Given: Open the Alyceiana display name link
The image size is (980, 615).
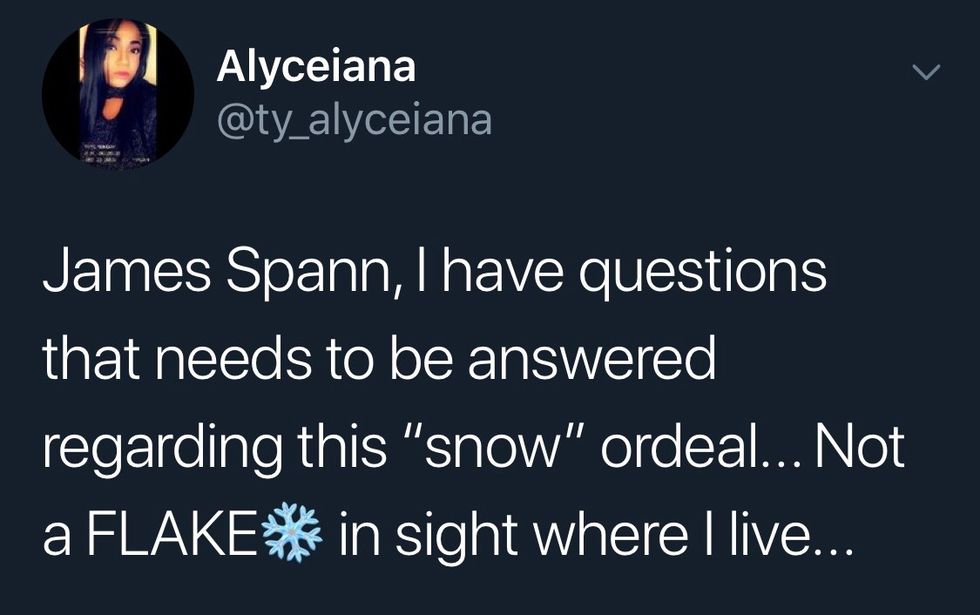Looking at the screenshot, I should 315,68.
